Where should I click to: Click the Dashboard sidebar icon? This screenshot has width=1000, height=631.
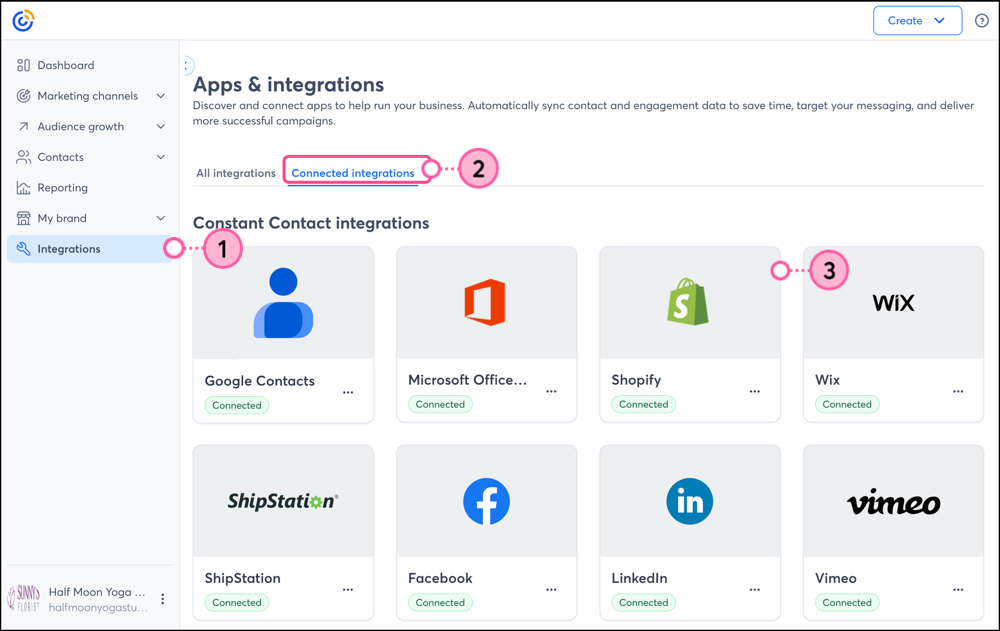24,65
